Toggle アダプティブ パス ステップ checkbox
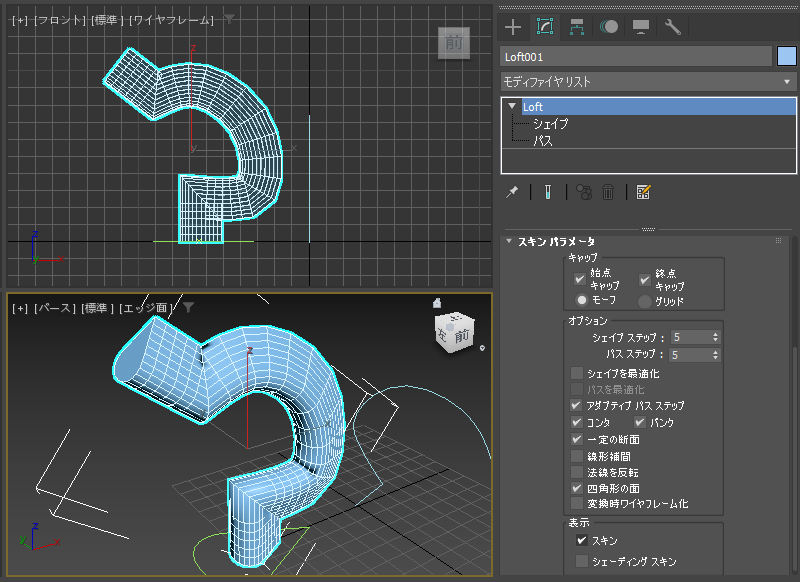This screenshot has height=582, width=800. pyautogui.click(x=577, y=406)
